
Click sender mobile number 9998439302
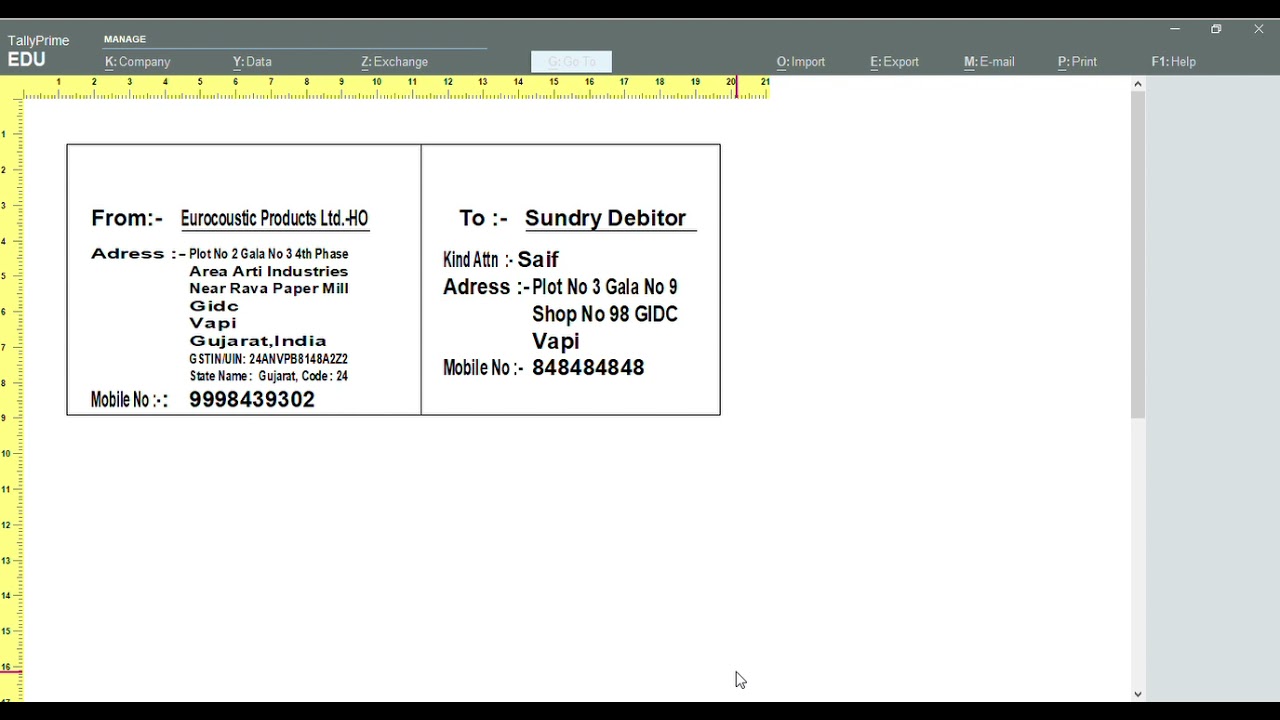[251, 400]
